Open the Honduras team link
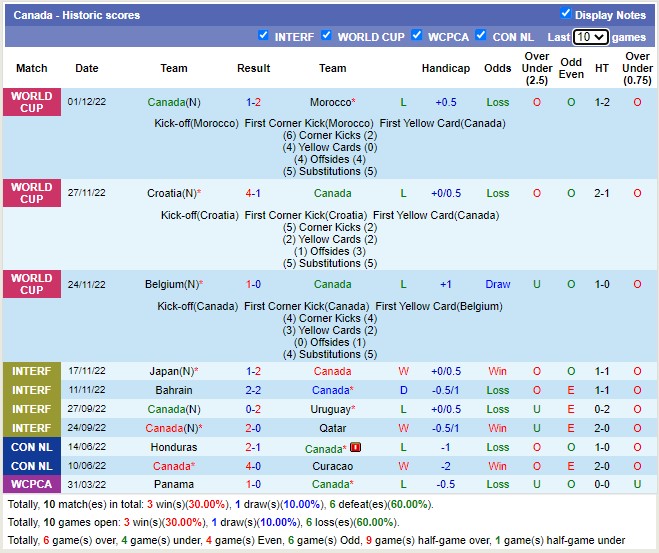659x553 pixels. tap(174, 448)
